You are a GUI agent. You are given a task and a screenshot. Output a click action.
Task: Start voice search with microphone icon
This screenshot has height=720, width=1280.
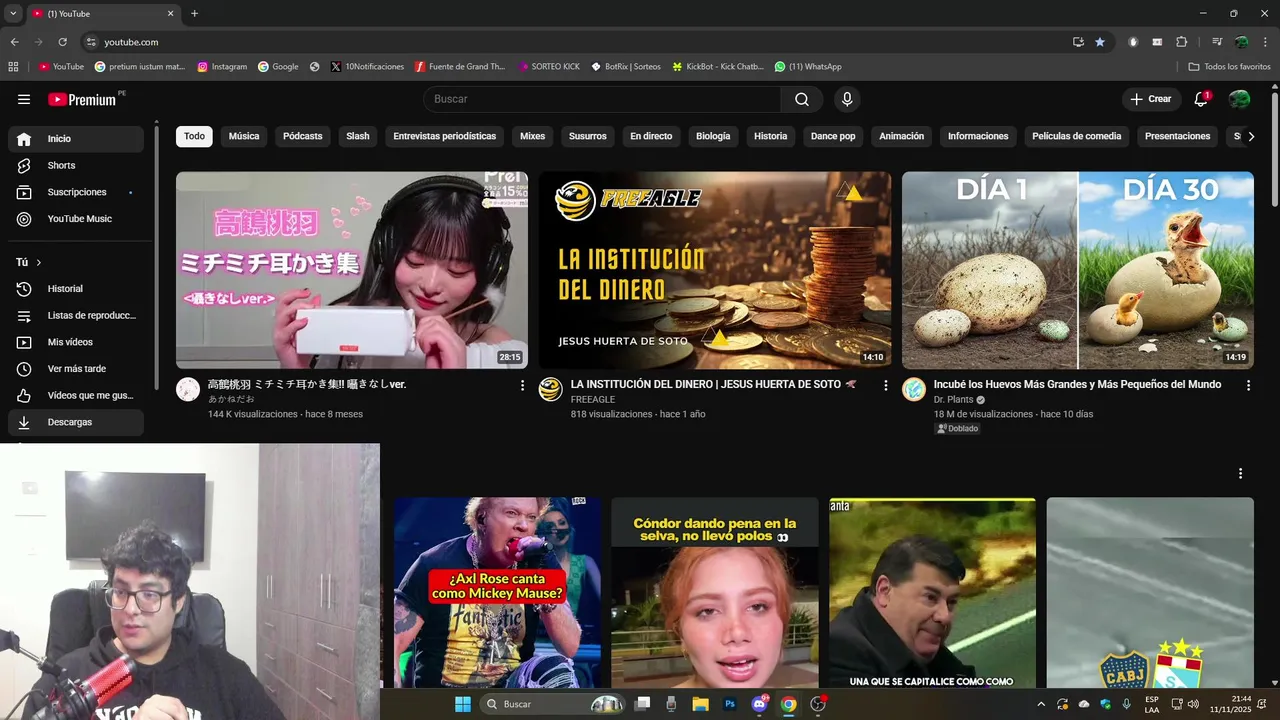pos(847,99)
